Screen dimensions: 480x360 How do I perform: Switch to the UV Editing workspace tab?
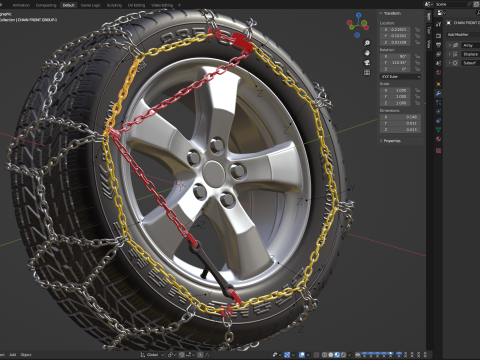tap(136, 5)
